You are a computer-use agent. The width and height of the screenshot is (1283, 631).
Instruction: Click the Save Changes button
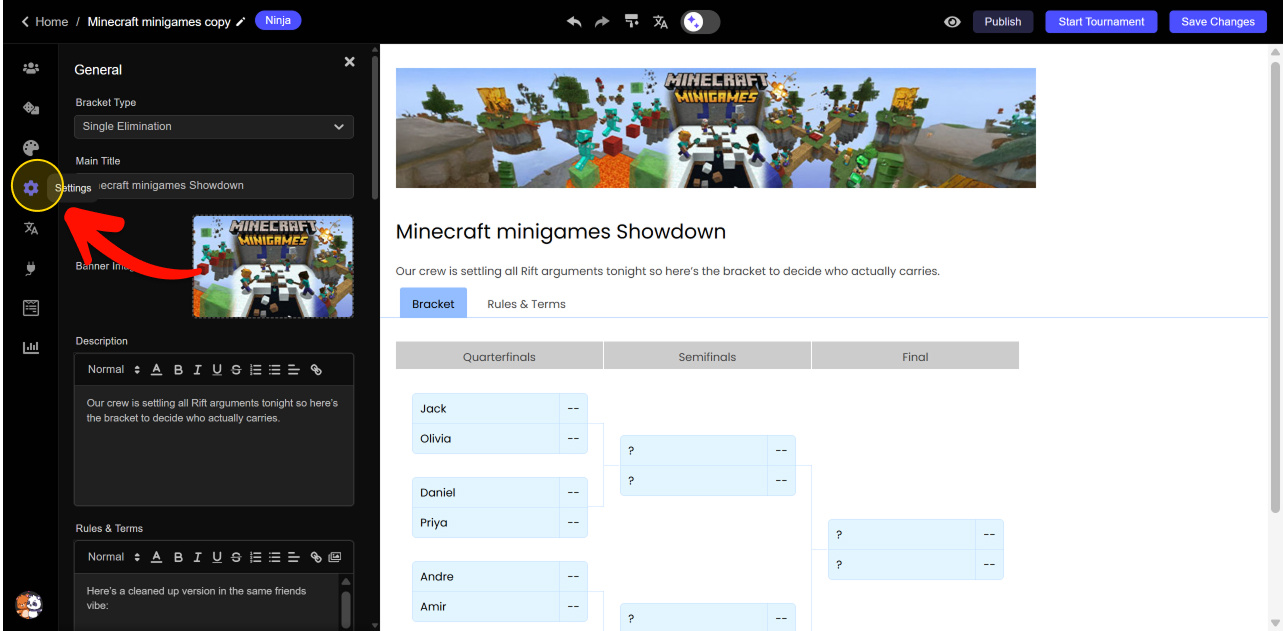[x=1217, y=22]
